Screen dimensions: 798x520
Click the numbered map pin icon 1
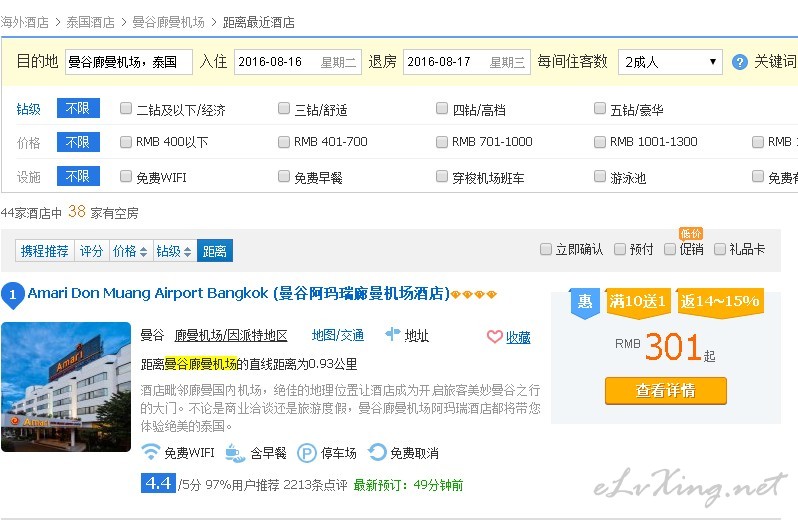(13, 295)
